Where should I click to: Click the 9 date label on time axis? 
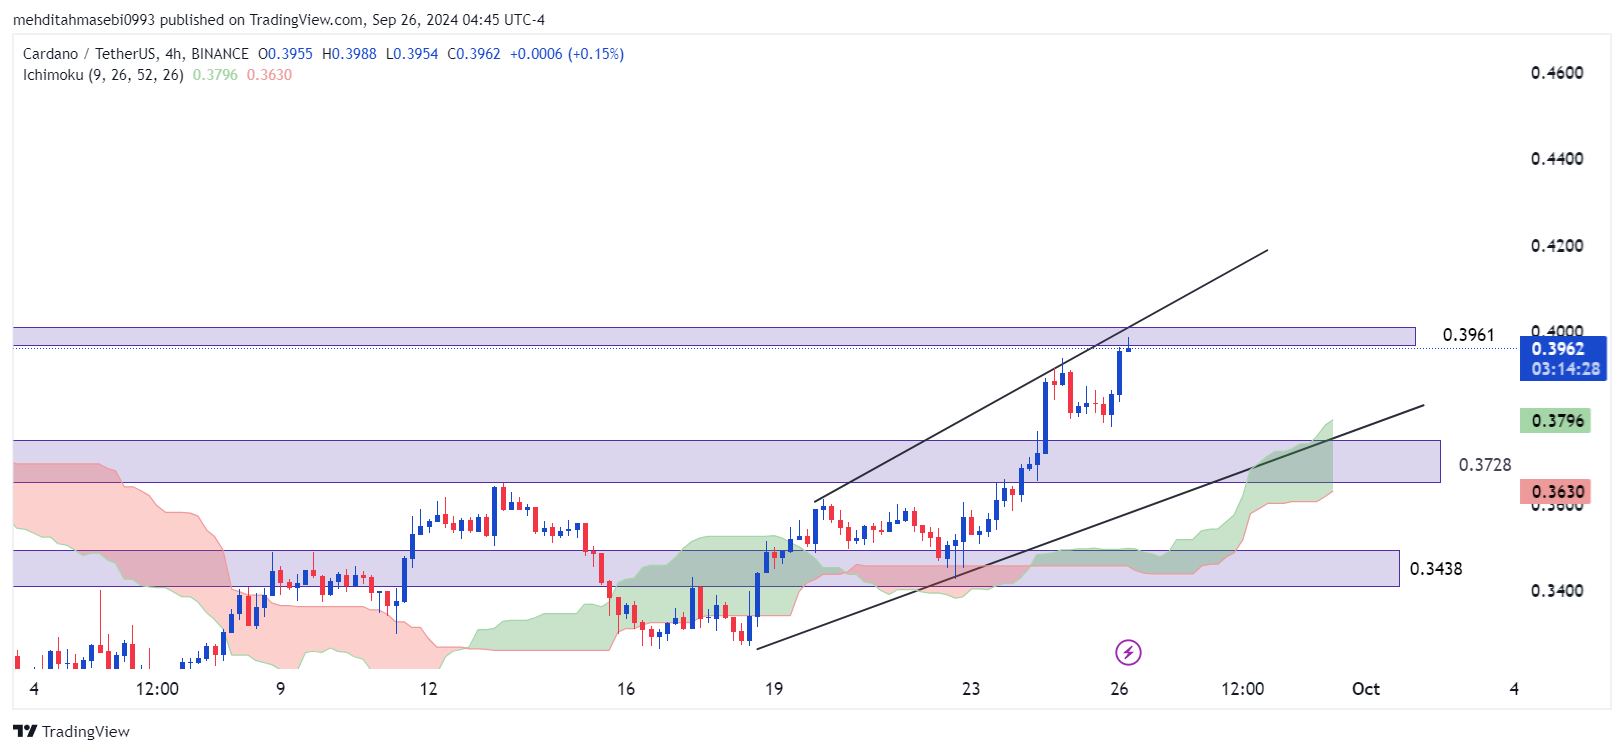click(x=281, y=689)
